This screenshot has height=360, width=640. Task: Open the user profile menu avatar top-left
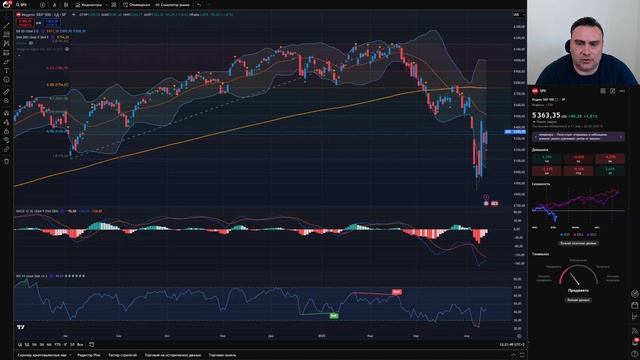tap(7, 4)
